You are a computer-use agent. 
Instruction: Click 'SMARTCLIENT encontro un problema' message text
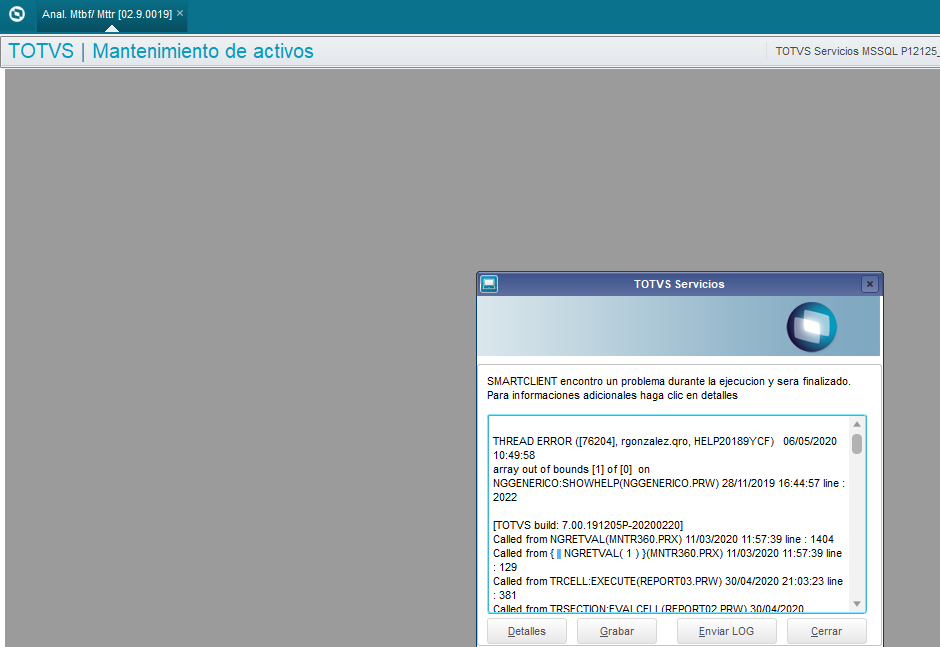click(668, 381)
